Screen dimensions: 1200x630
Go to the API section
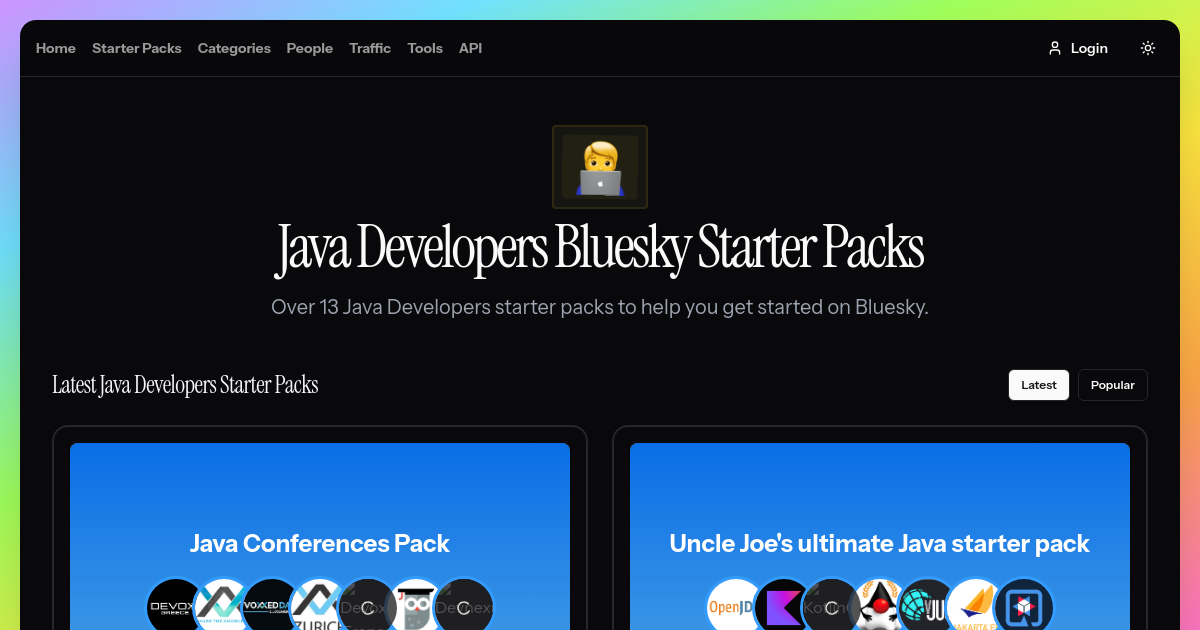click(x=470, y=48)
